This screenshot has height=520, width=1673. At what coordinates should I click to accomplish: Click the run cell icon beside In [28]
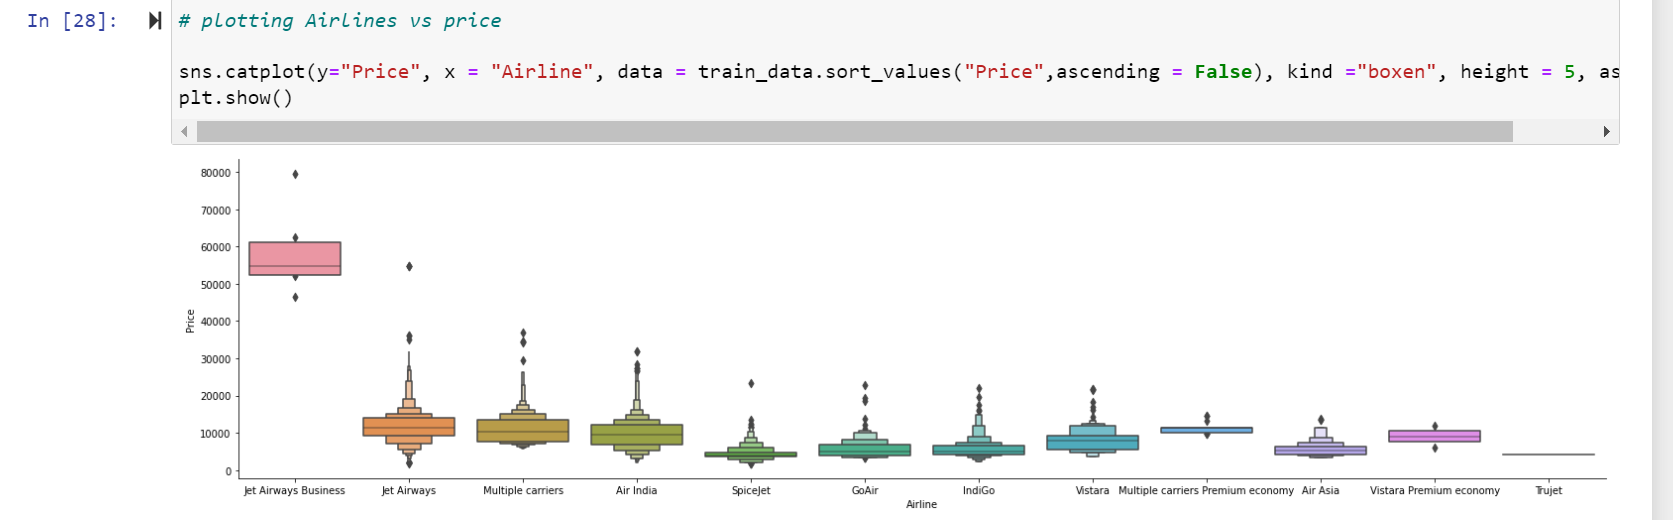click(x=155, y=21)
